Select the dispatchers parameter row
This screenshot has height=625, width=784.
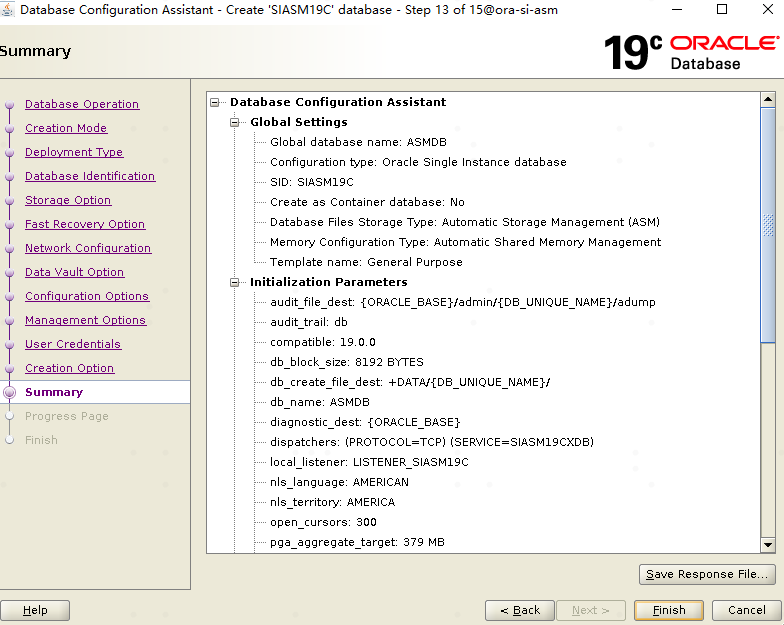(x=432, y=442)
